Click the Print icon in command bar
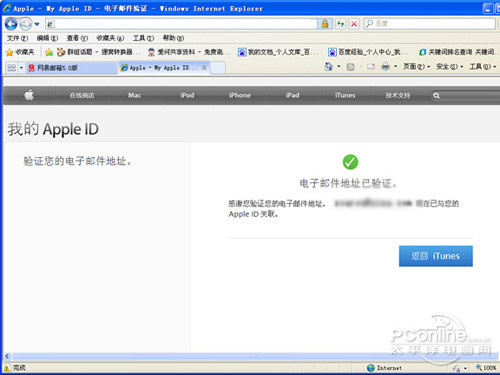Viewport: 500px width, 375px height. point(385,67)
